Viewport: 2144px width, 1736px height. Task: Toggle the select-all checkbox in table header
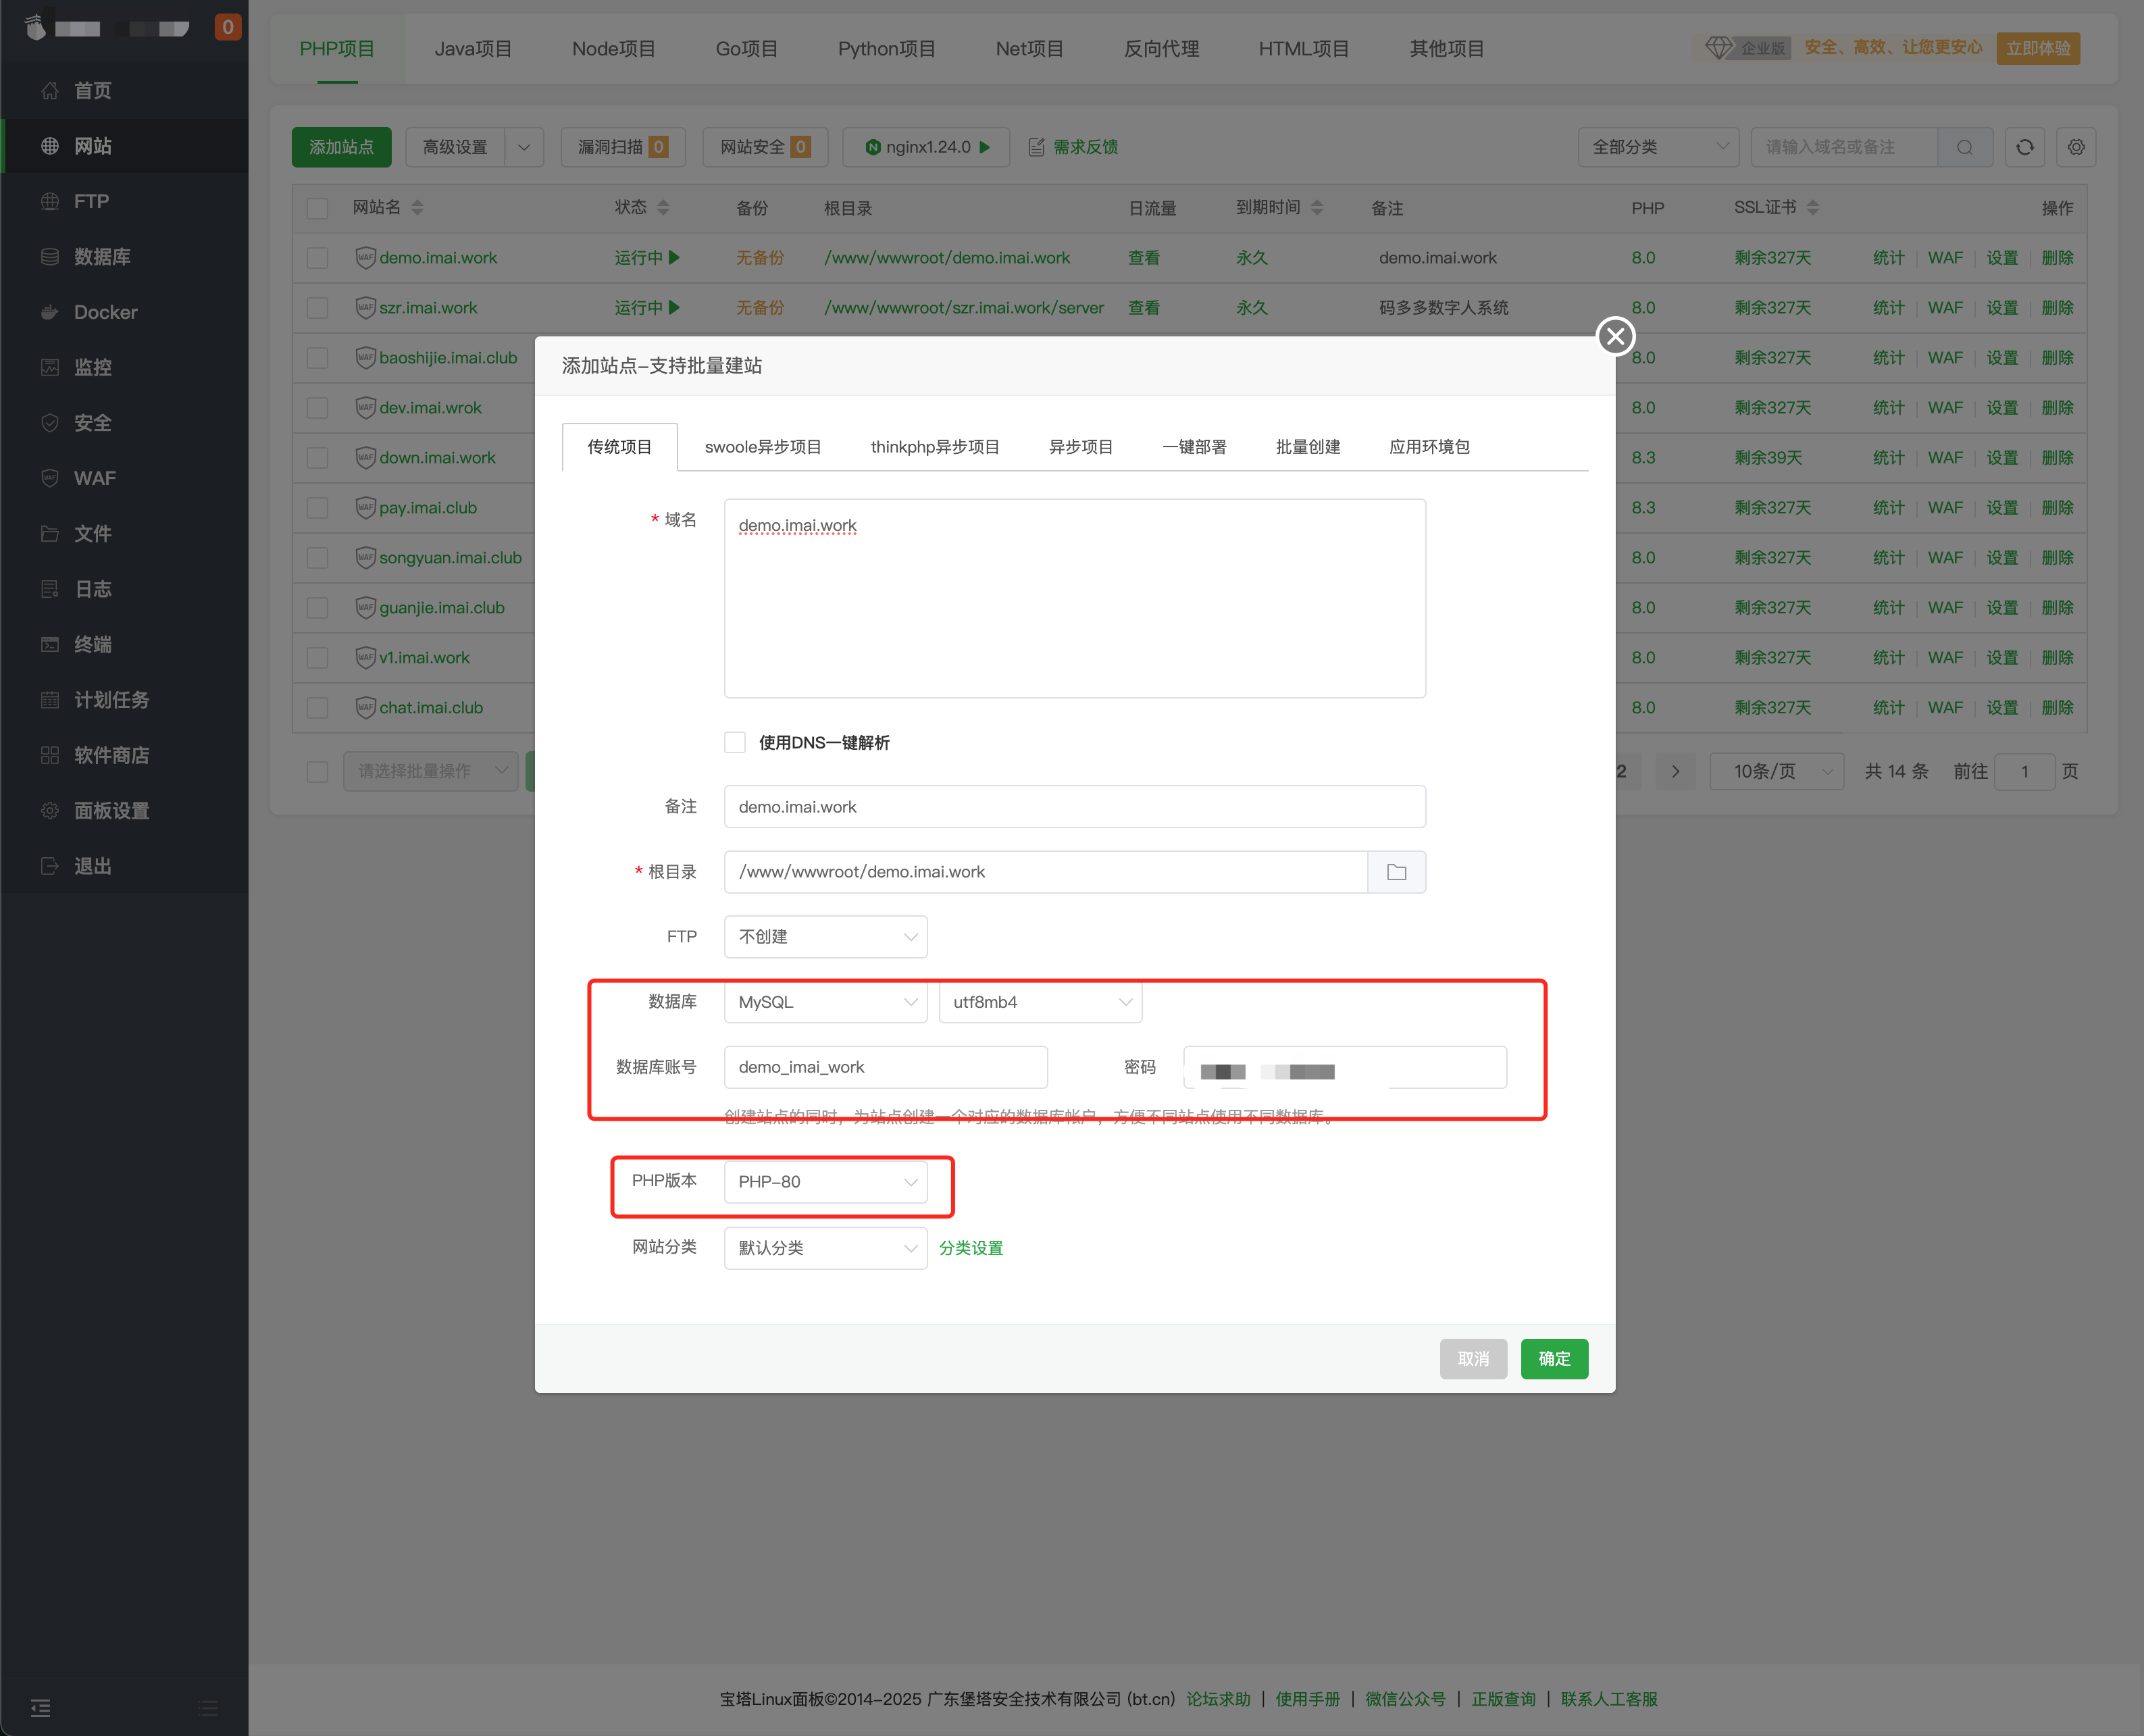318,208
